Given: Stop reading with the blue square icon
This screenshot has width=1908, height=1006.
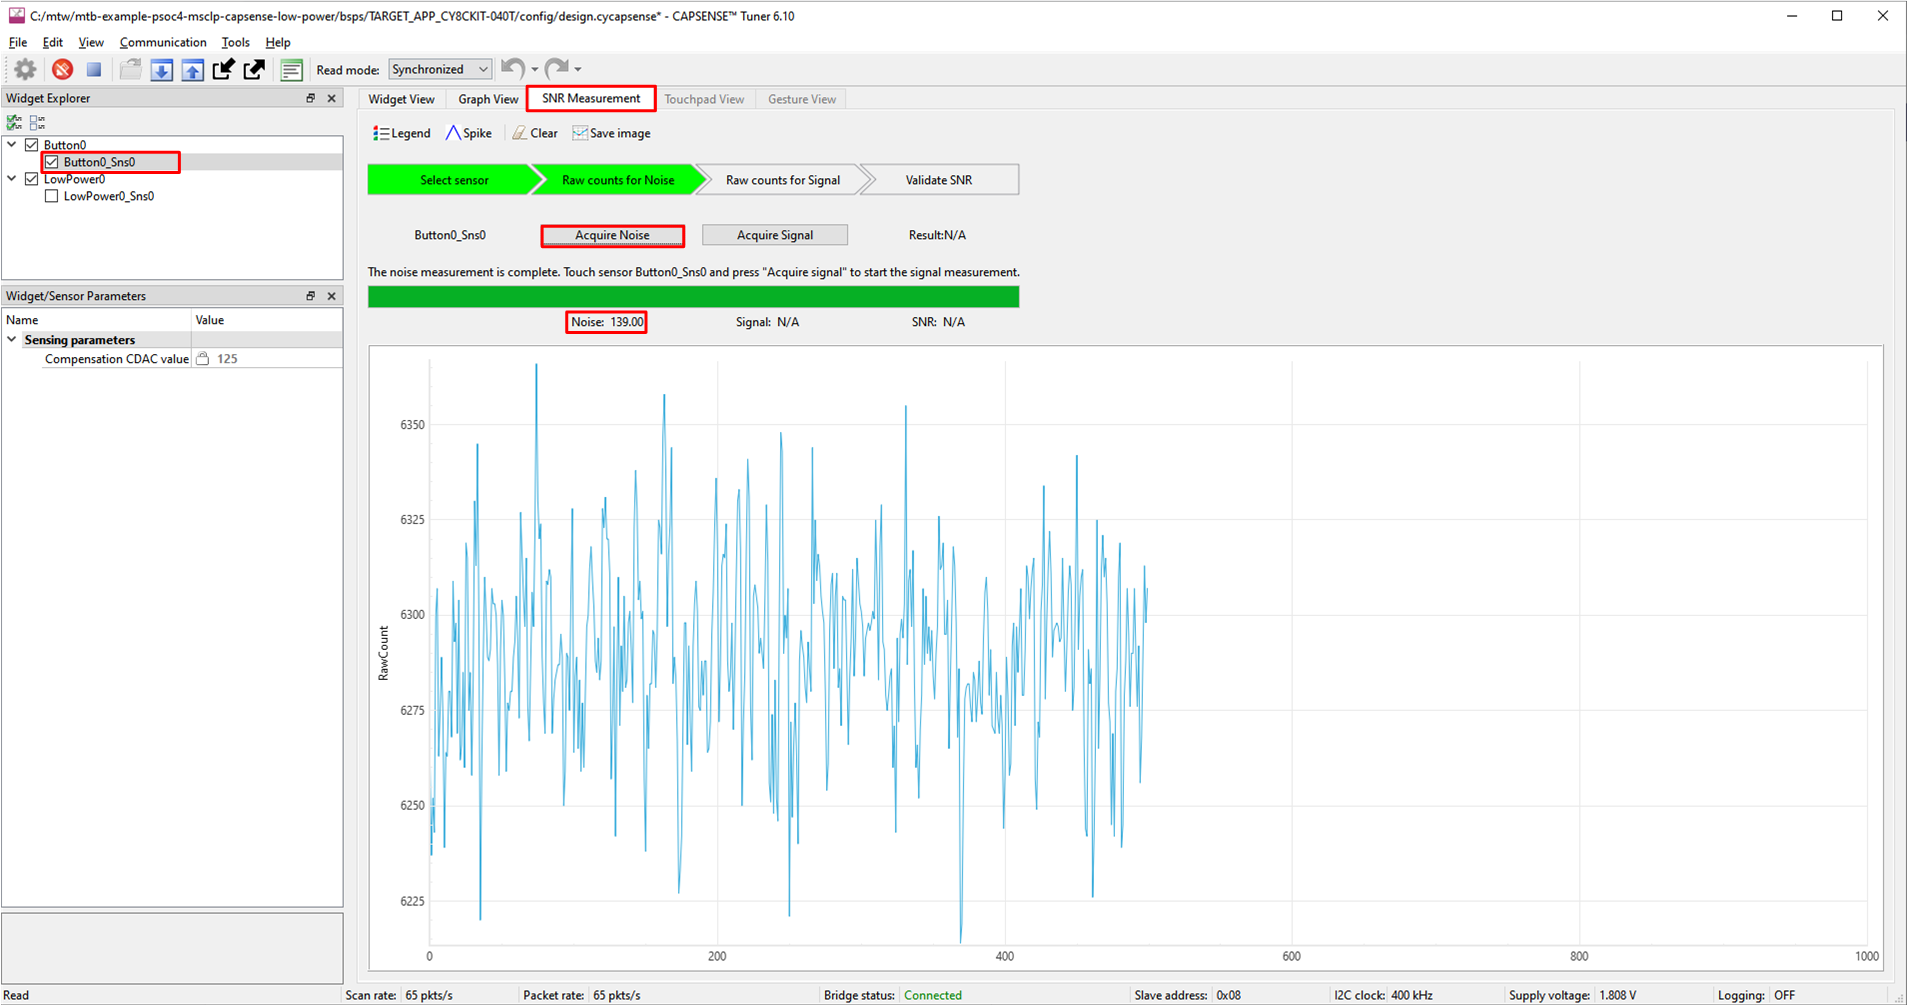Looking at the screenshot, I should [94, 69].
